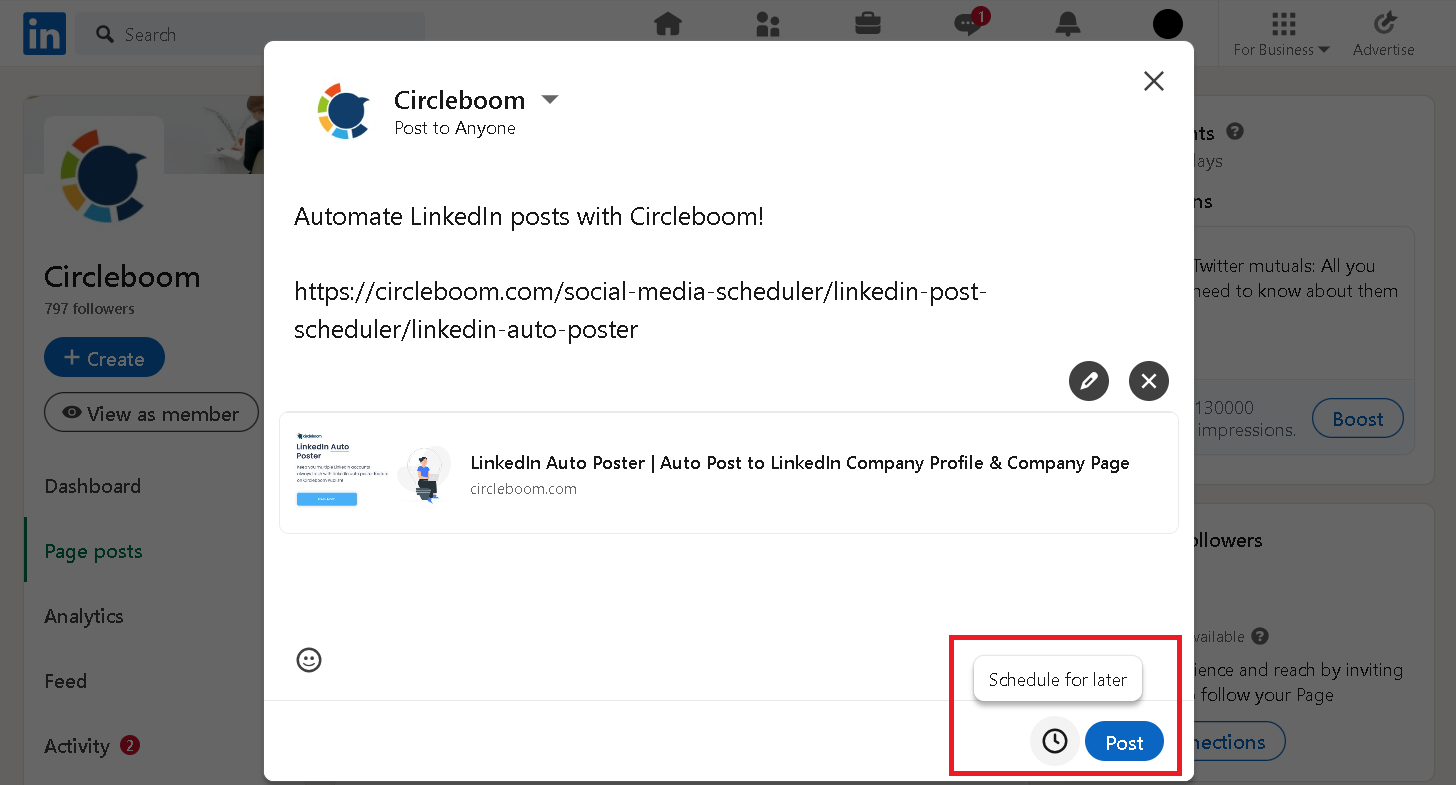Click the Boost button
Screen dimensions: 1456x785
click(1357, 418)
